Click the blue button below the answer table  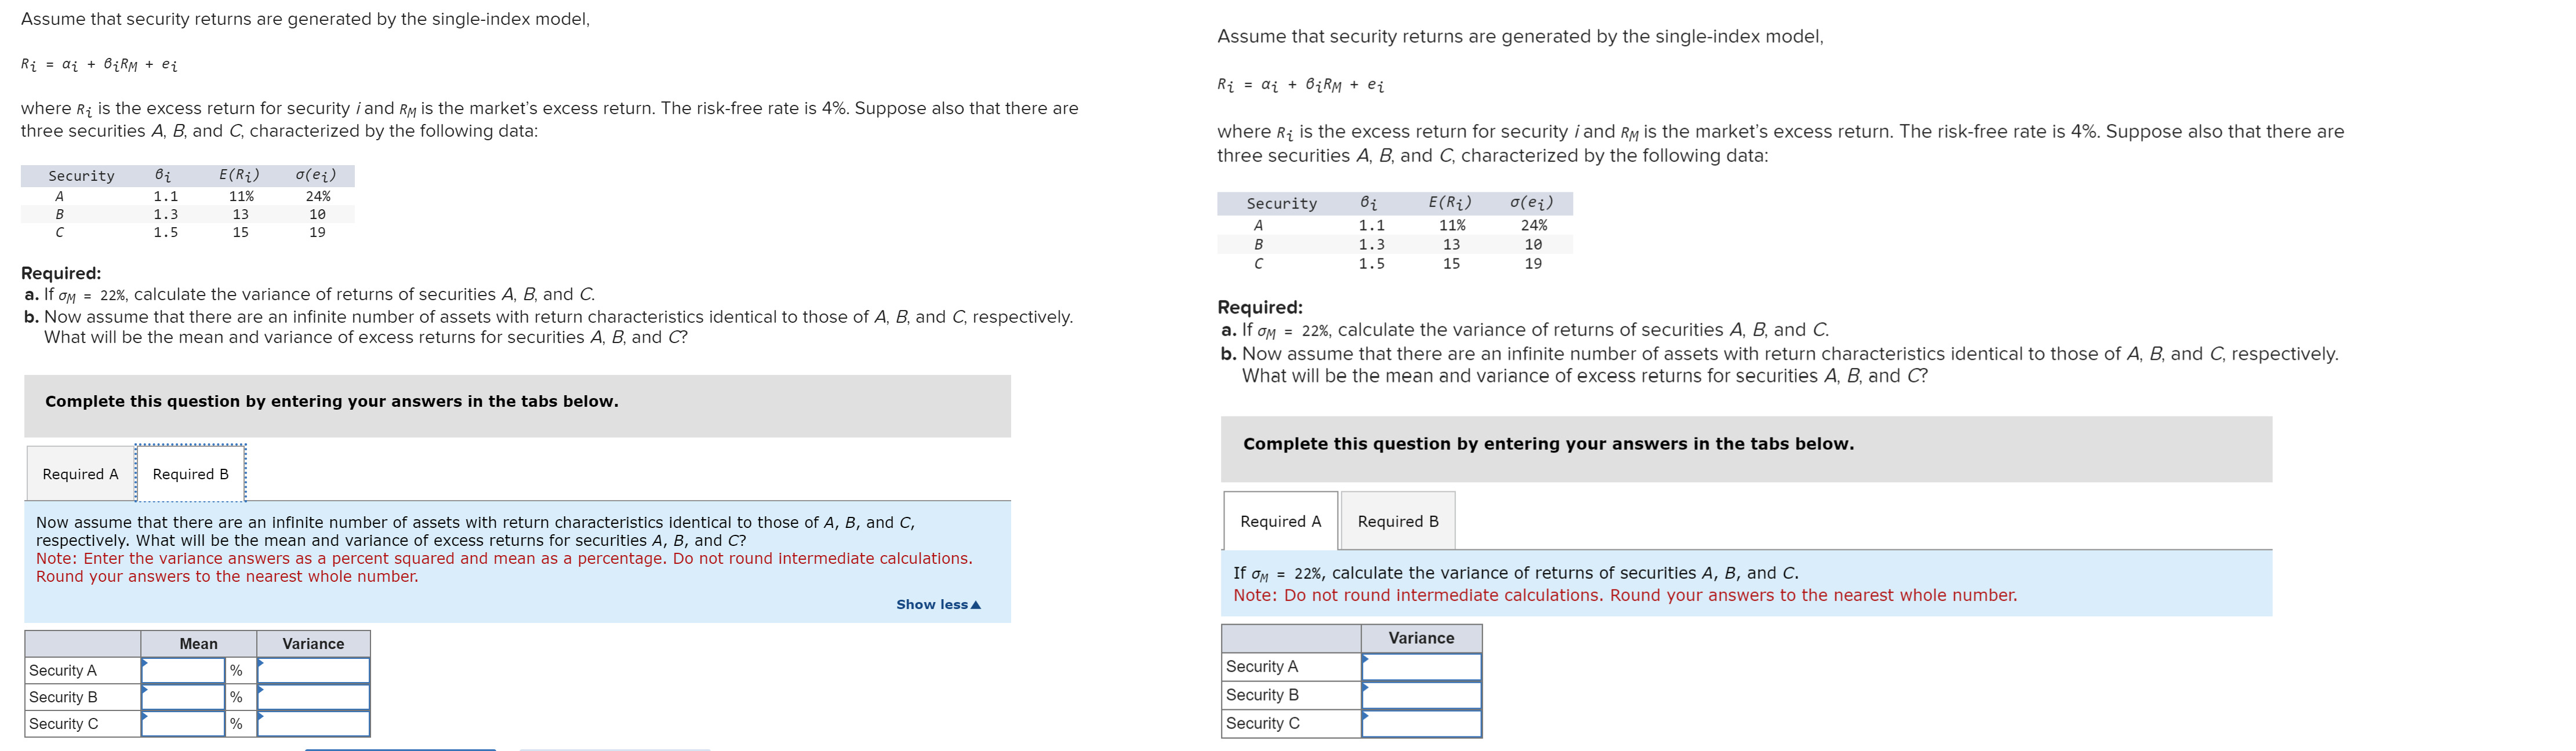pos(400,748)
